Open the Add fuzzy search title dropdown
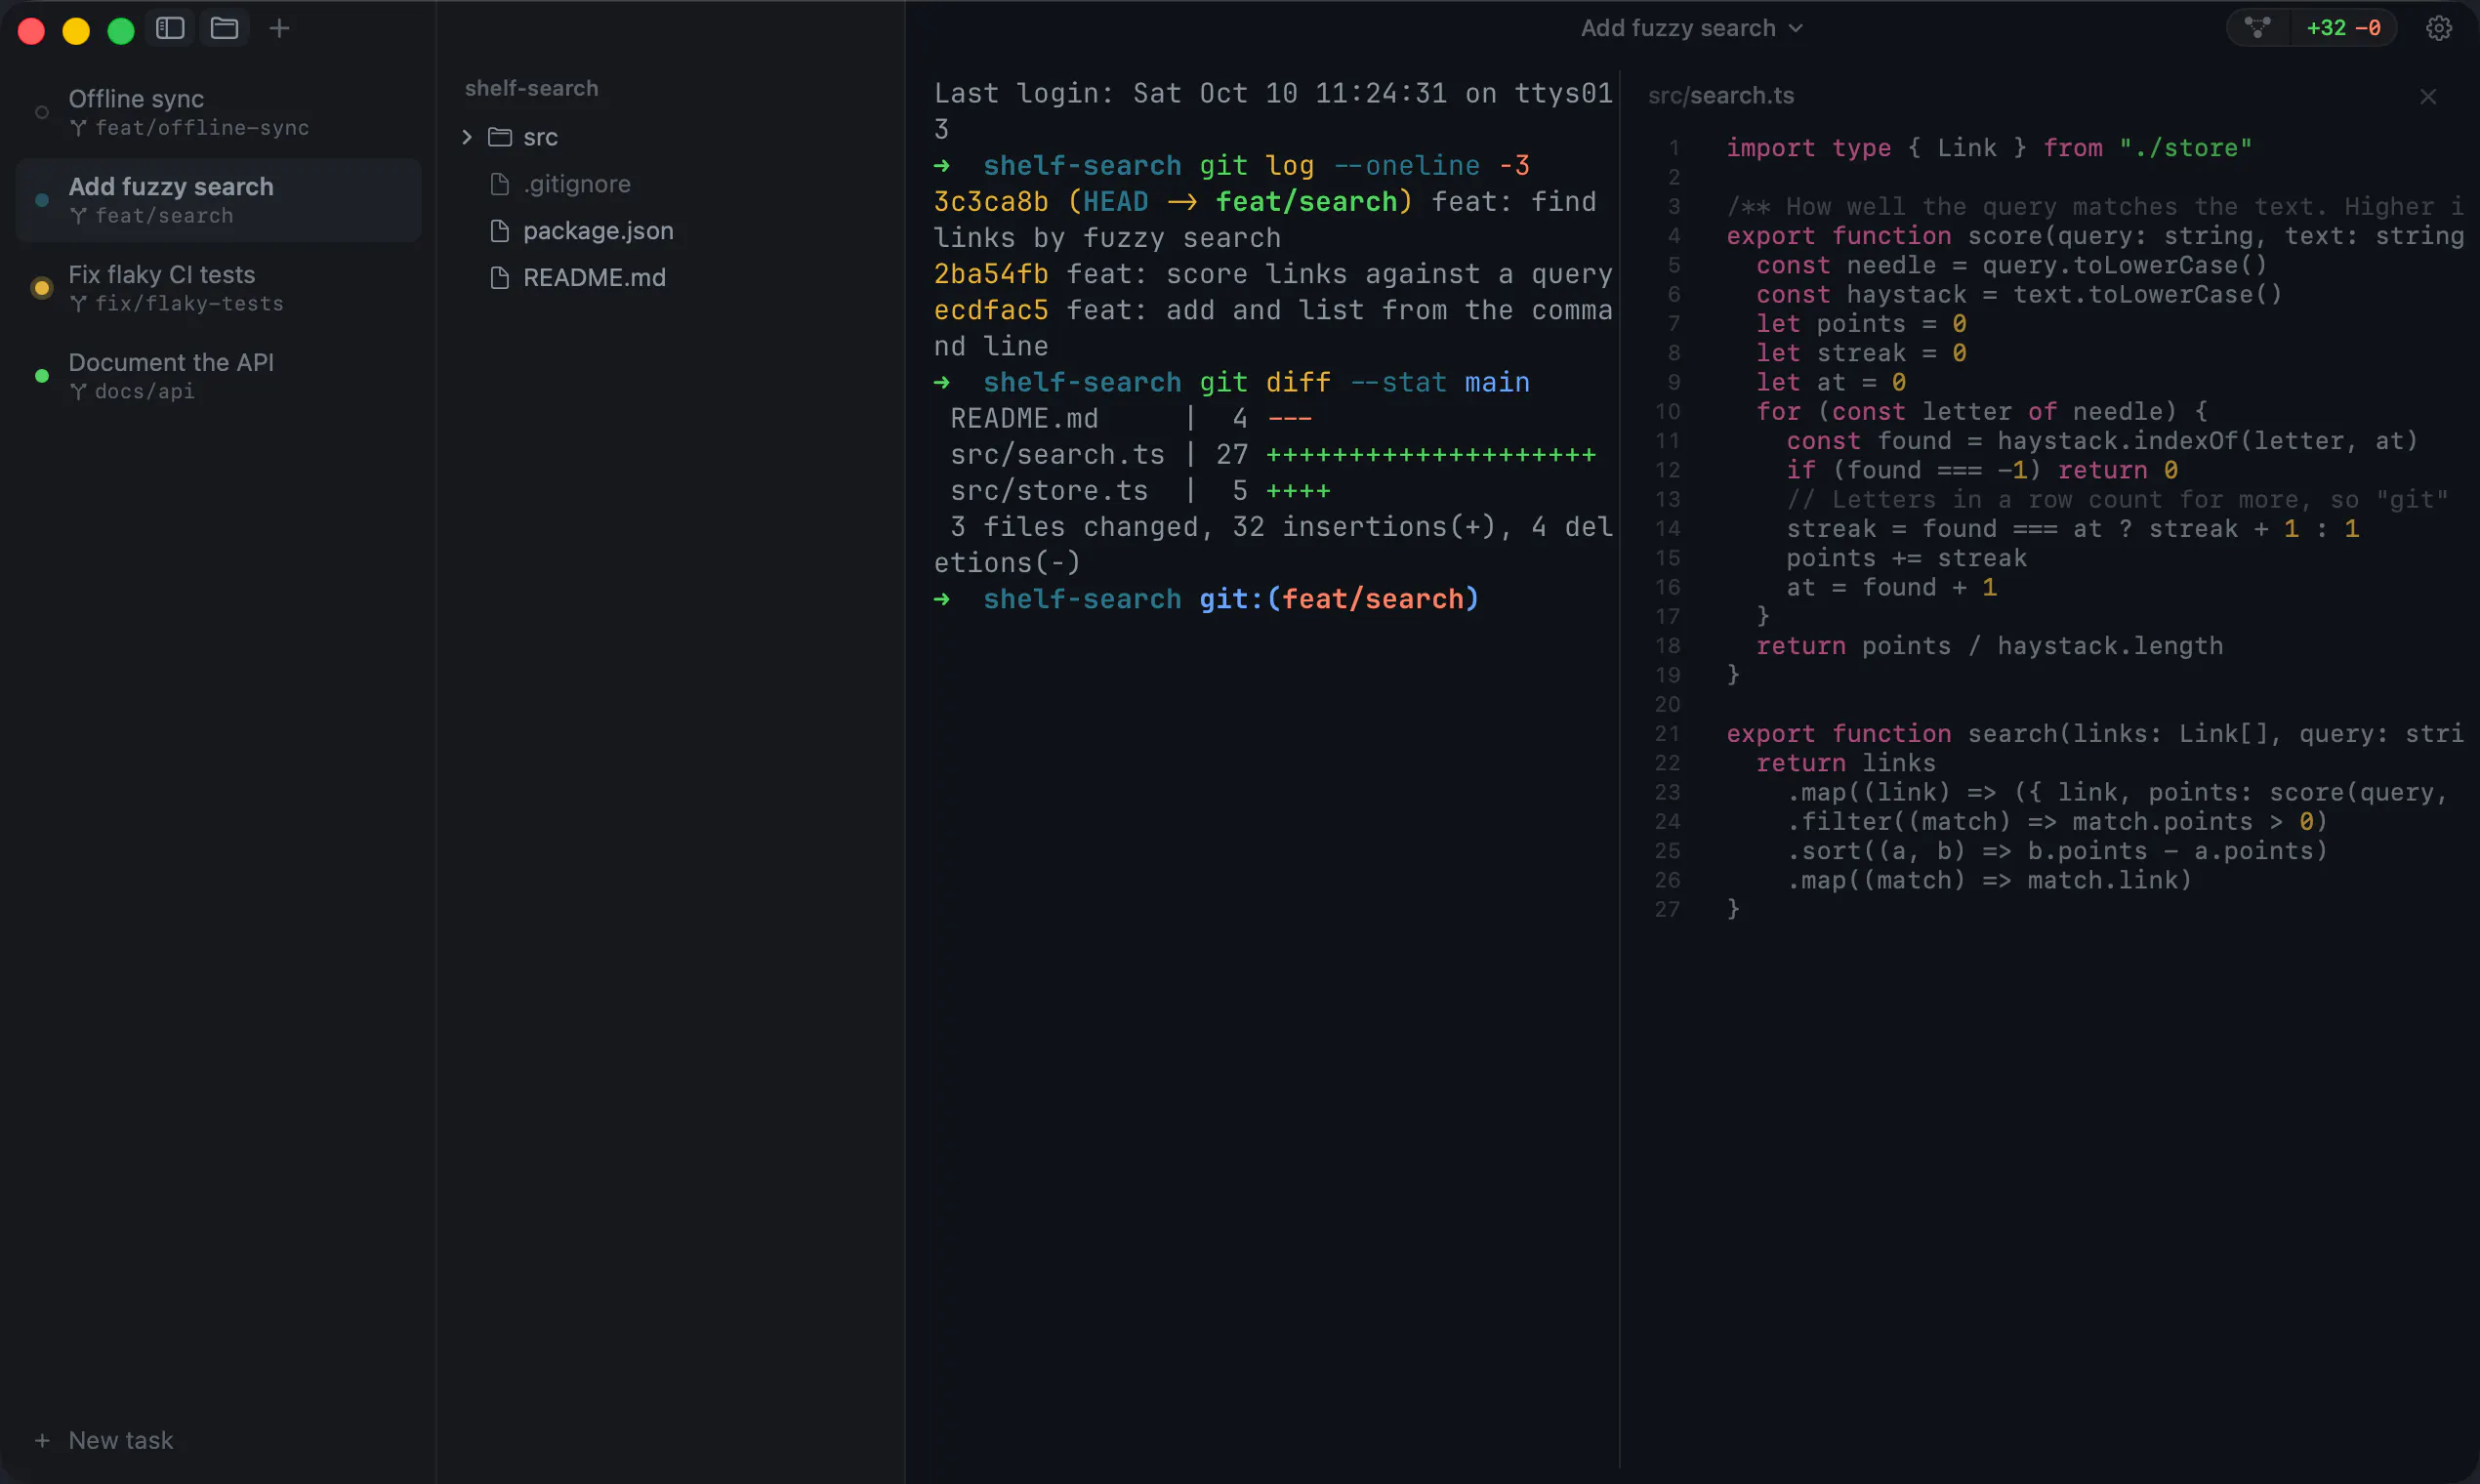Viewport: 2480px width, 1484px height. click(x=1692, y=28)
